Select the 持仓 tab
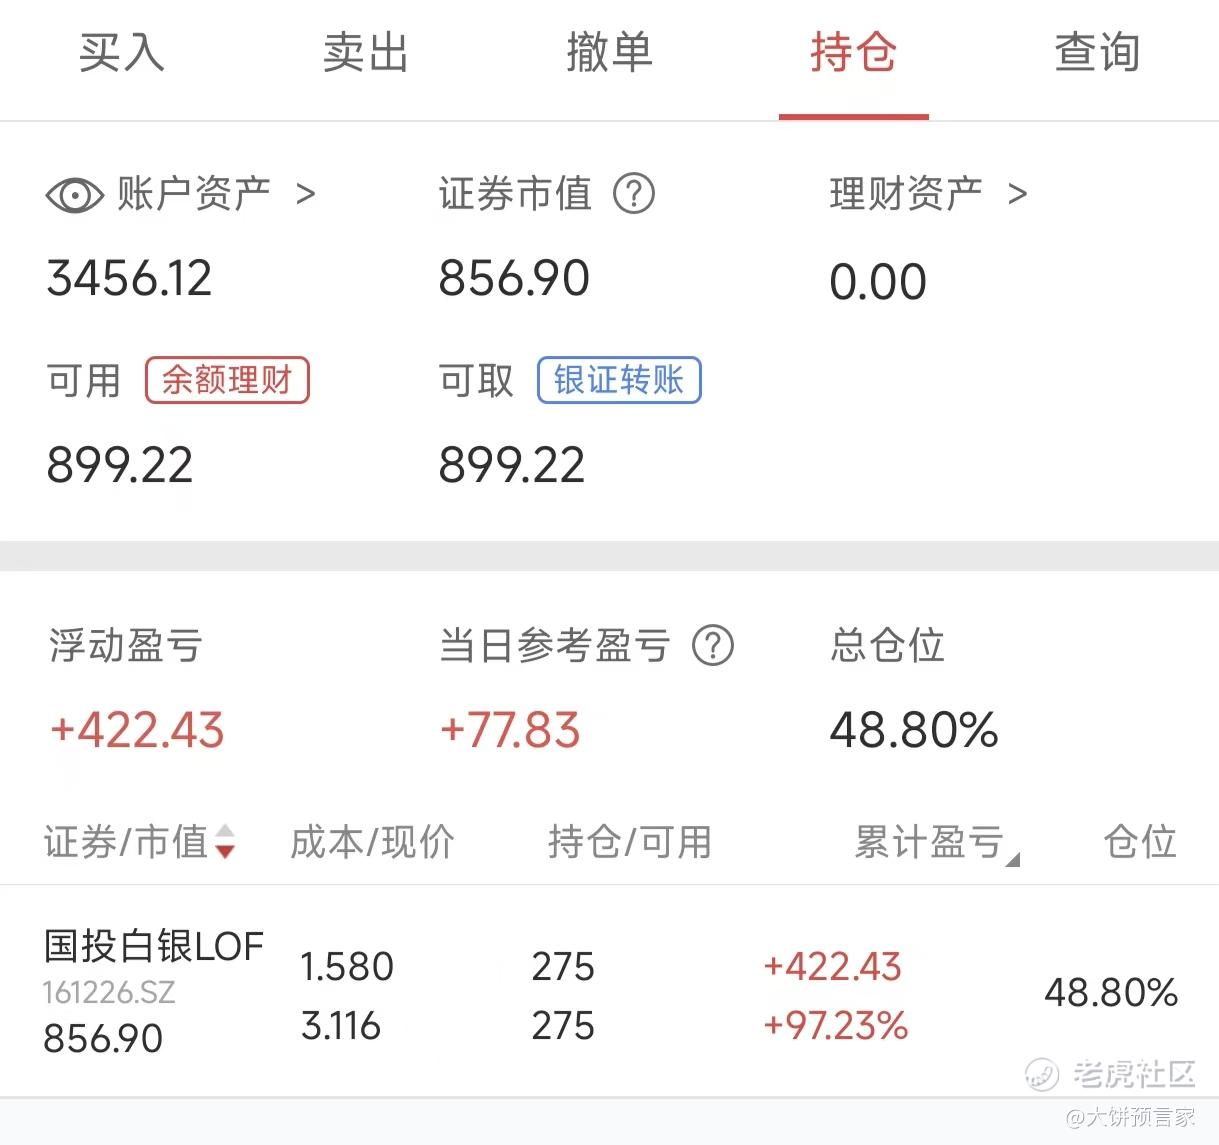 (x=853, y=52)
